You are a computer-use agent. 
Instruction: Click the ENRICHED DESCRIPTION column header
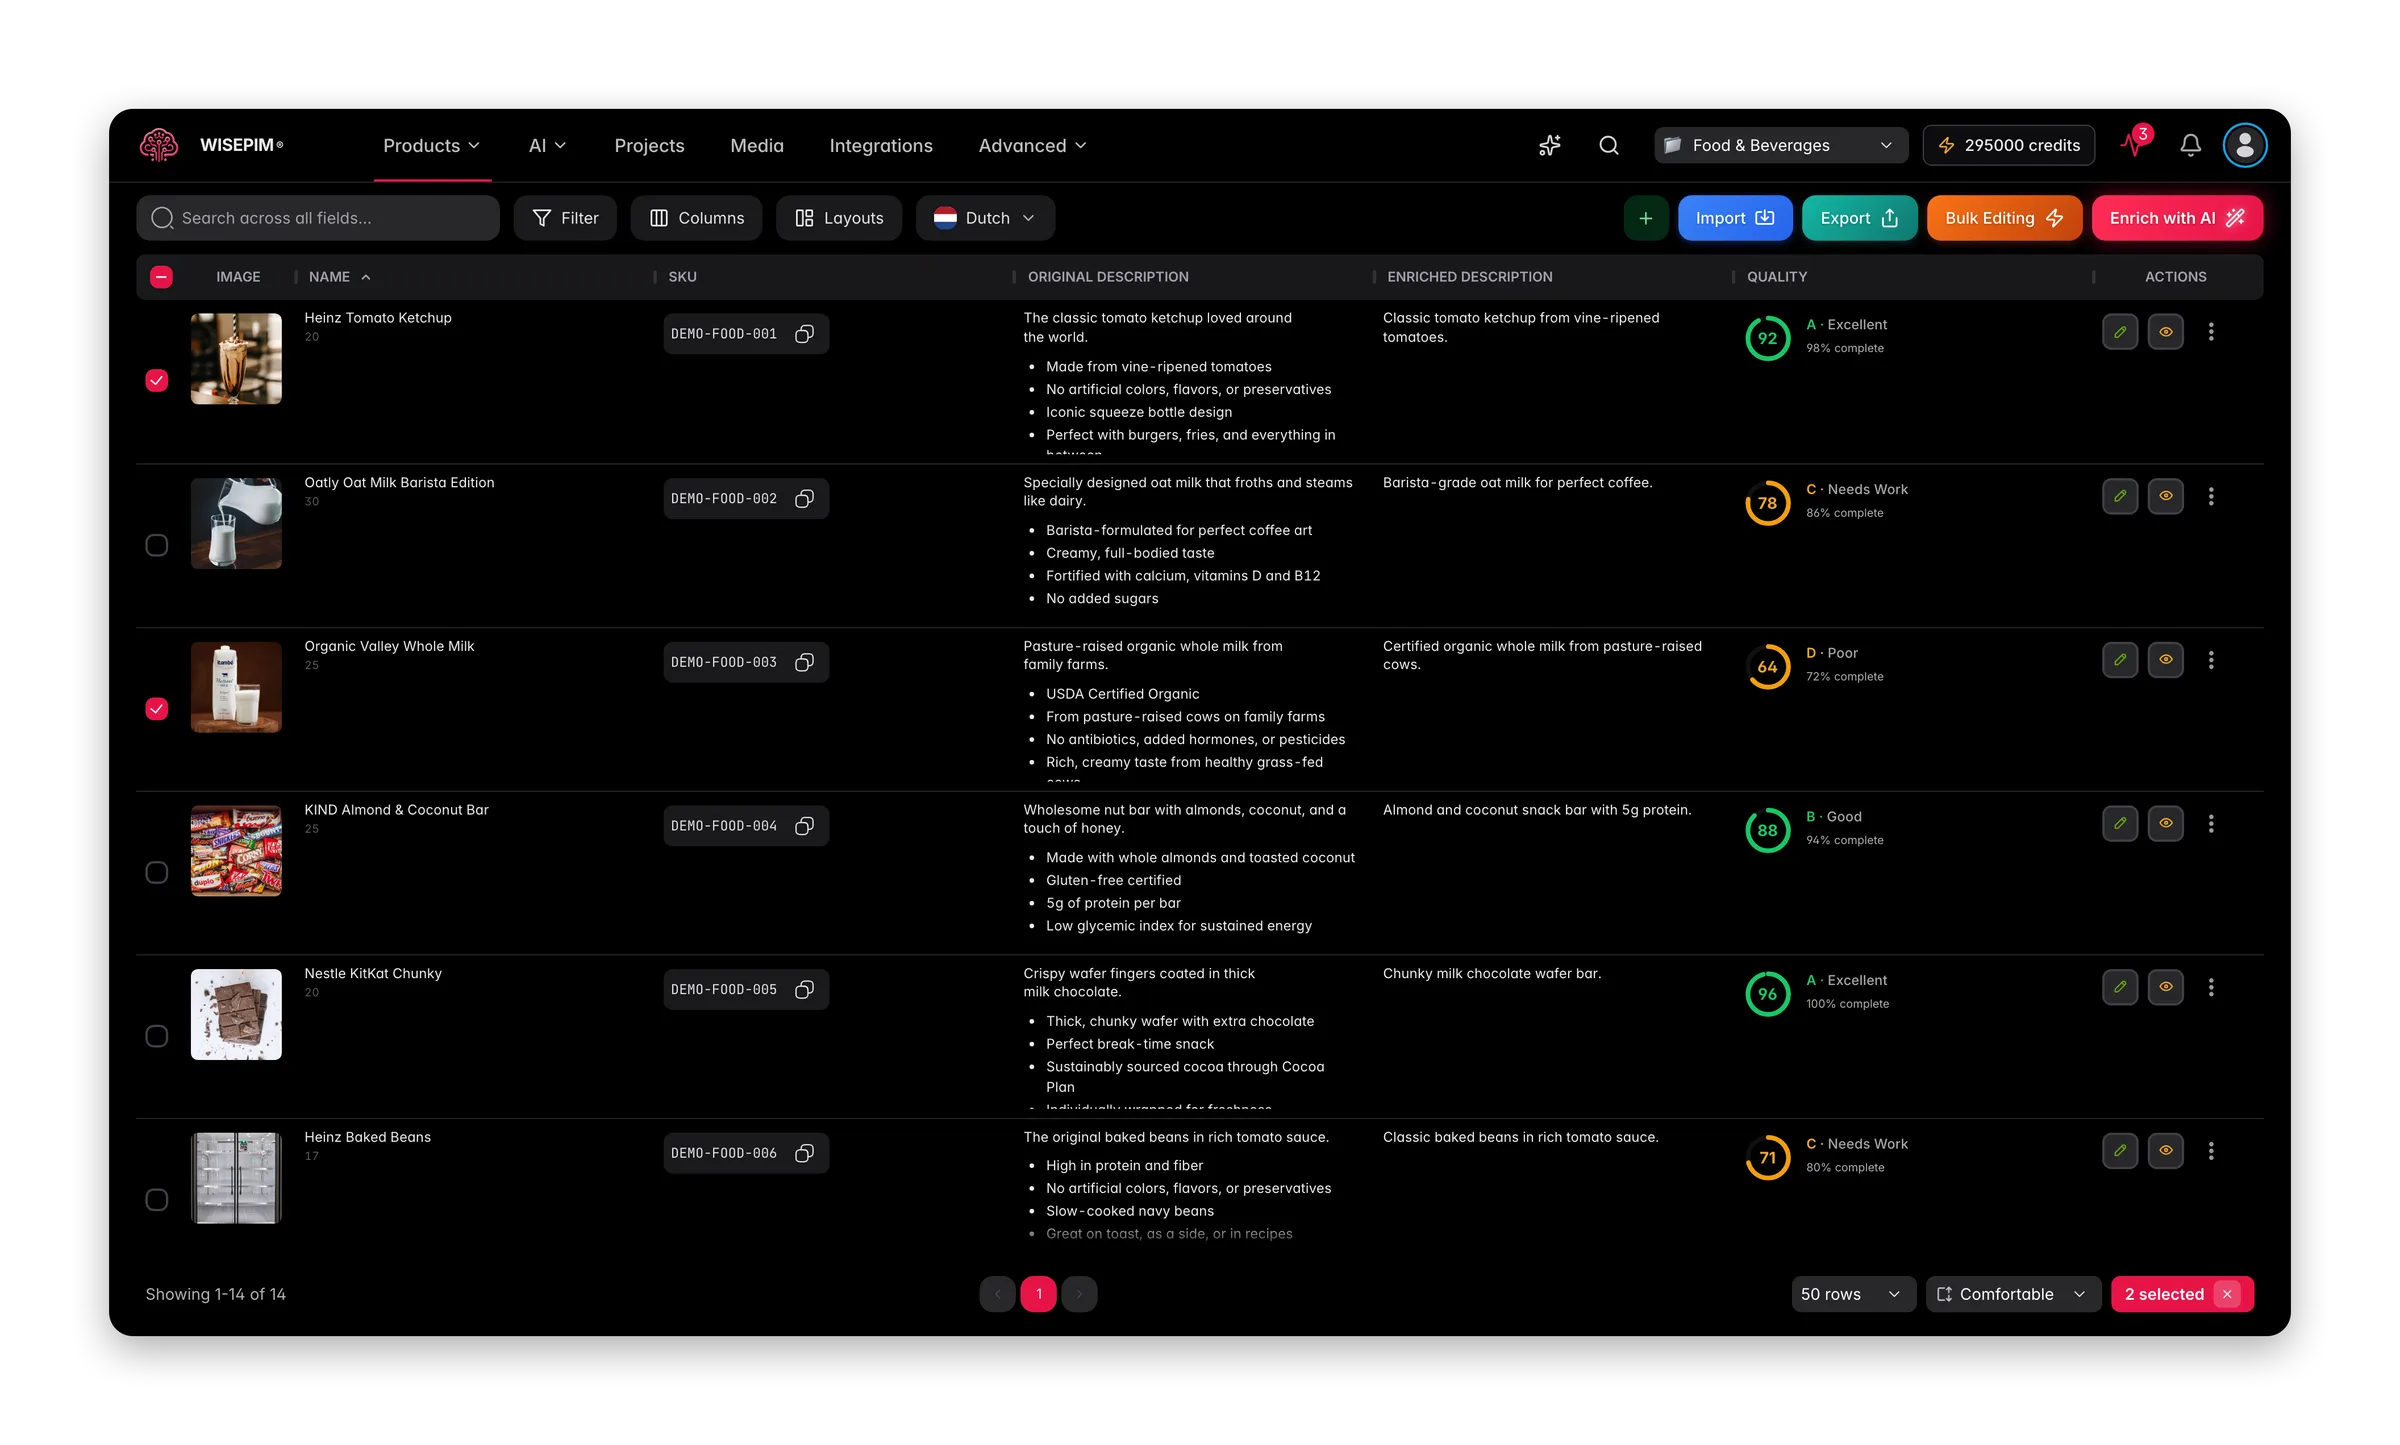(1470, 277)
